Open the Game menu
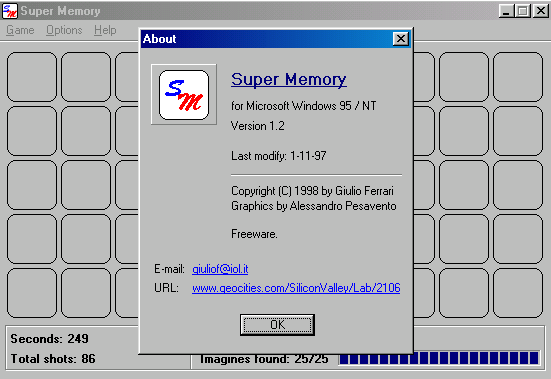Screen dimensions: 551x379 pyautogui.click(x=20, y=30)
